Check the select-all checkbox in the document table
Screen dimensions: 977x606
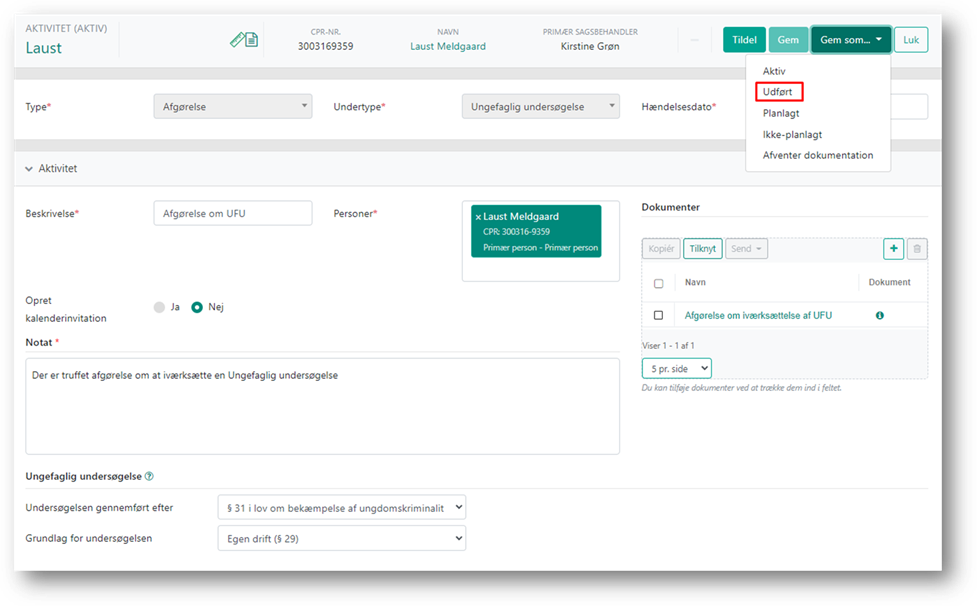(658, 283)
